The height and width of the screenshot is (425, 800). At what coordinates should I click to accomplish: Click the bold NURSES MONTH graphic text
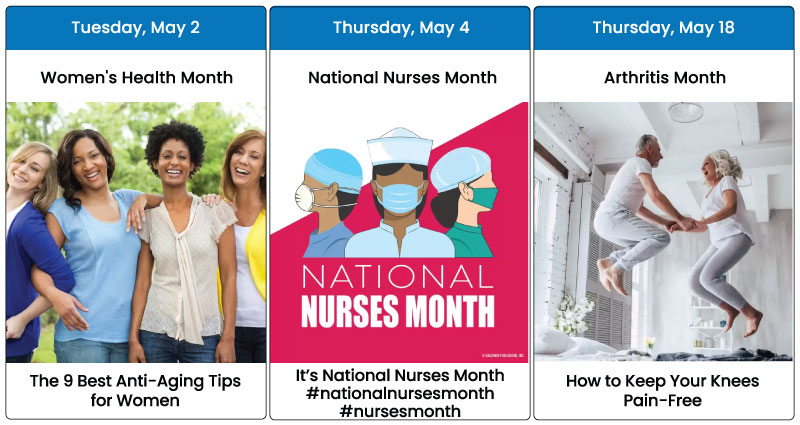tap(398, 311)
